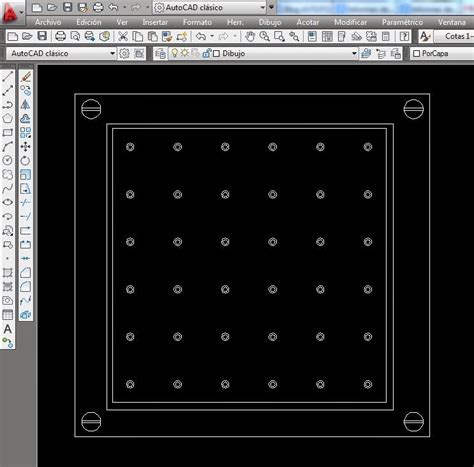The image size is (474, 467).
Task: Select the Arc tool
Action: click(x=7, y=146)
